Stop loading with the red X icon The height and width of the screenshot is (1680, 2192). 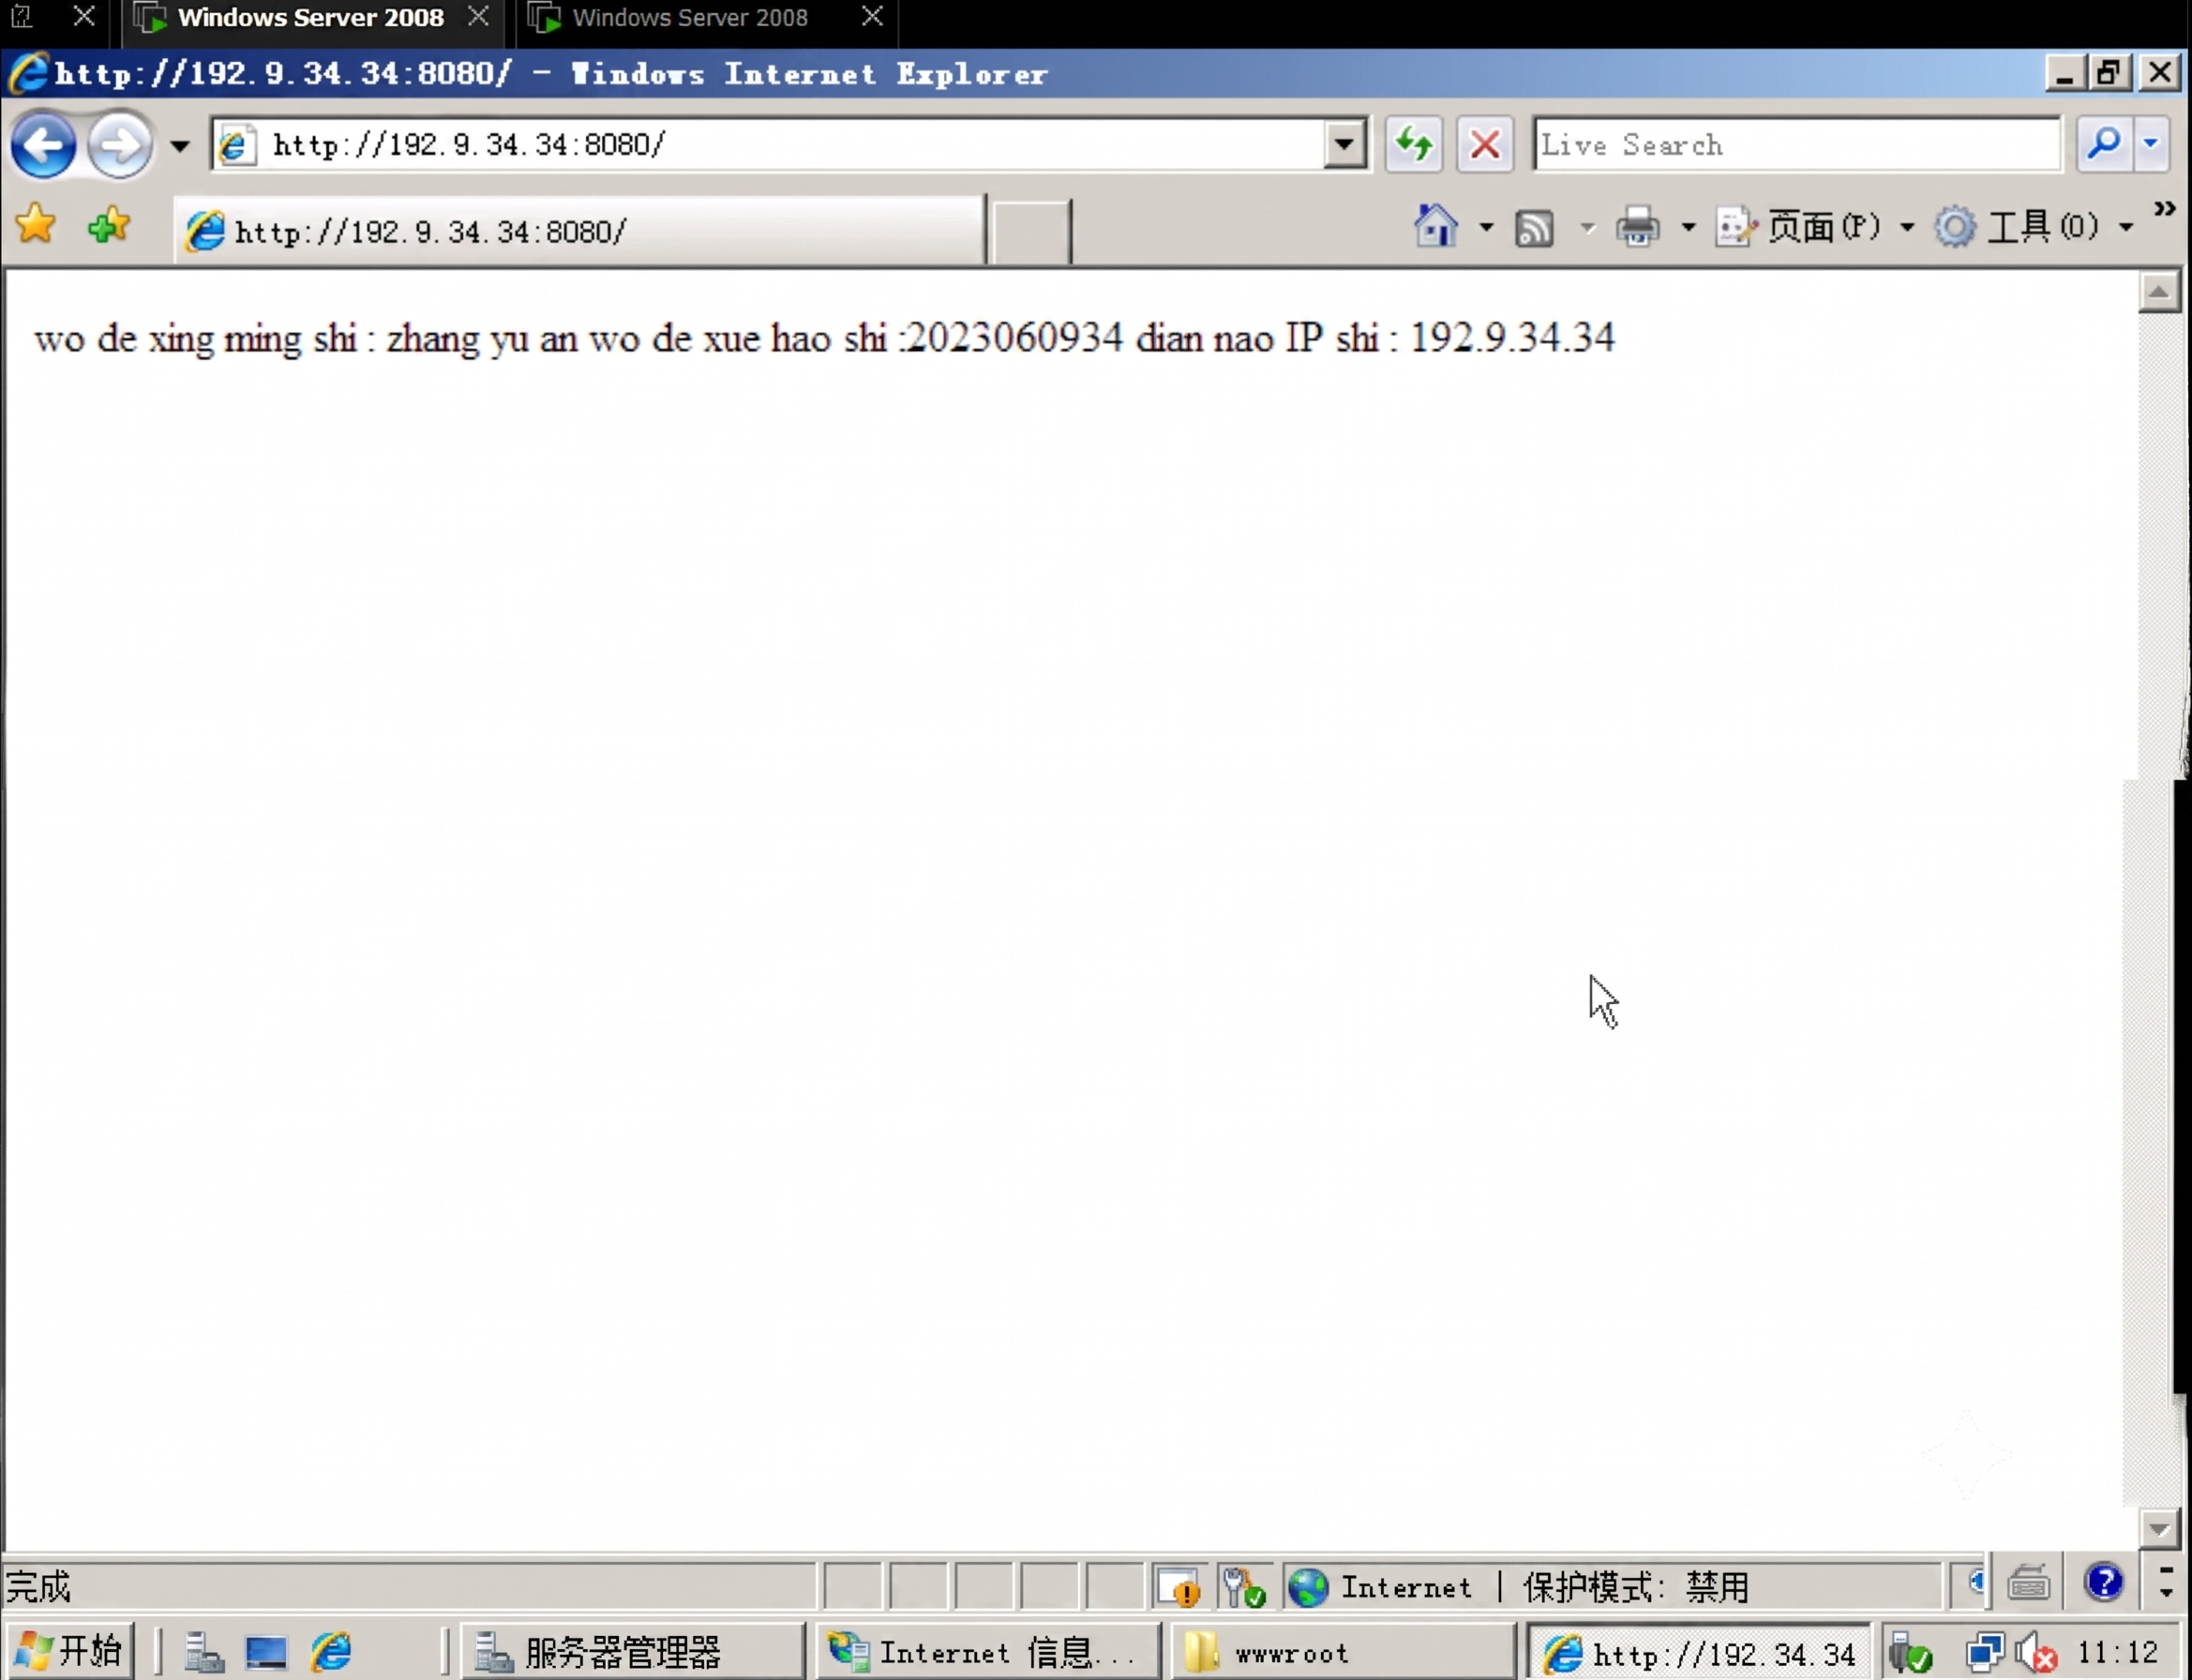tap(1484, 145)
